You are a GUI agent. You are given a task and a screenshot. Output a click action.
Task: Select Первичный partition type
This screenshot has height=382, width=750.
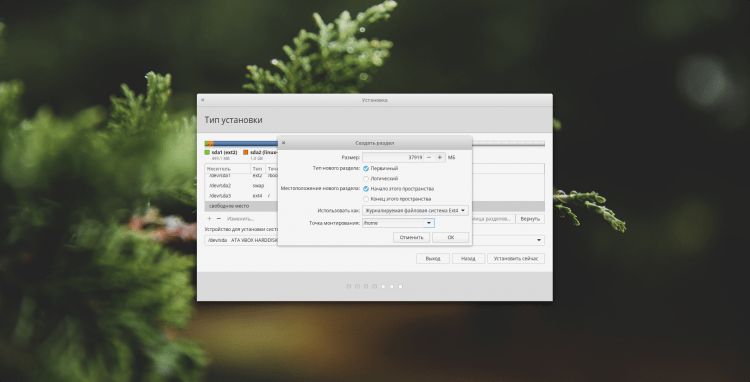pyautogui.click(x=366, y=168)
